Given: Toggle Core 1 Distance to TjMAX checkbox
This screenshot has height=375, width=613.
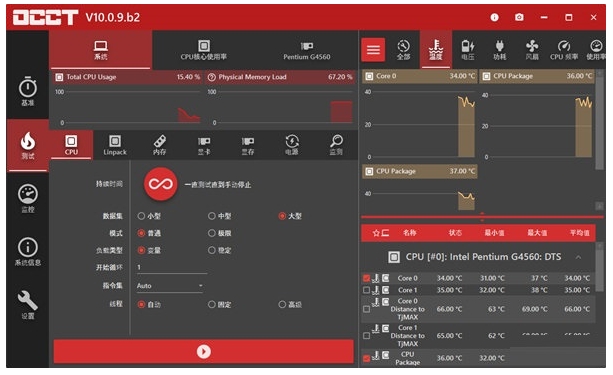Looking at the screenshot, I should click(366, 336).
